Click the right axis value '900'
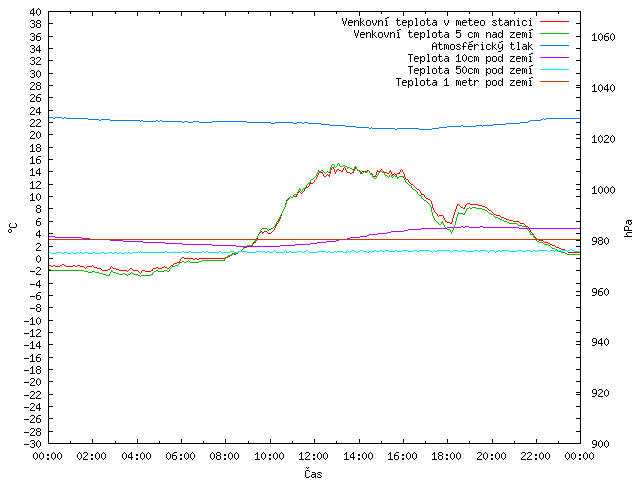 point(600,444)
